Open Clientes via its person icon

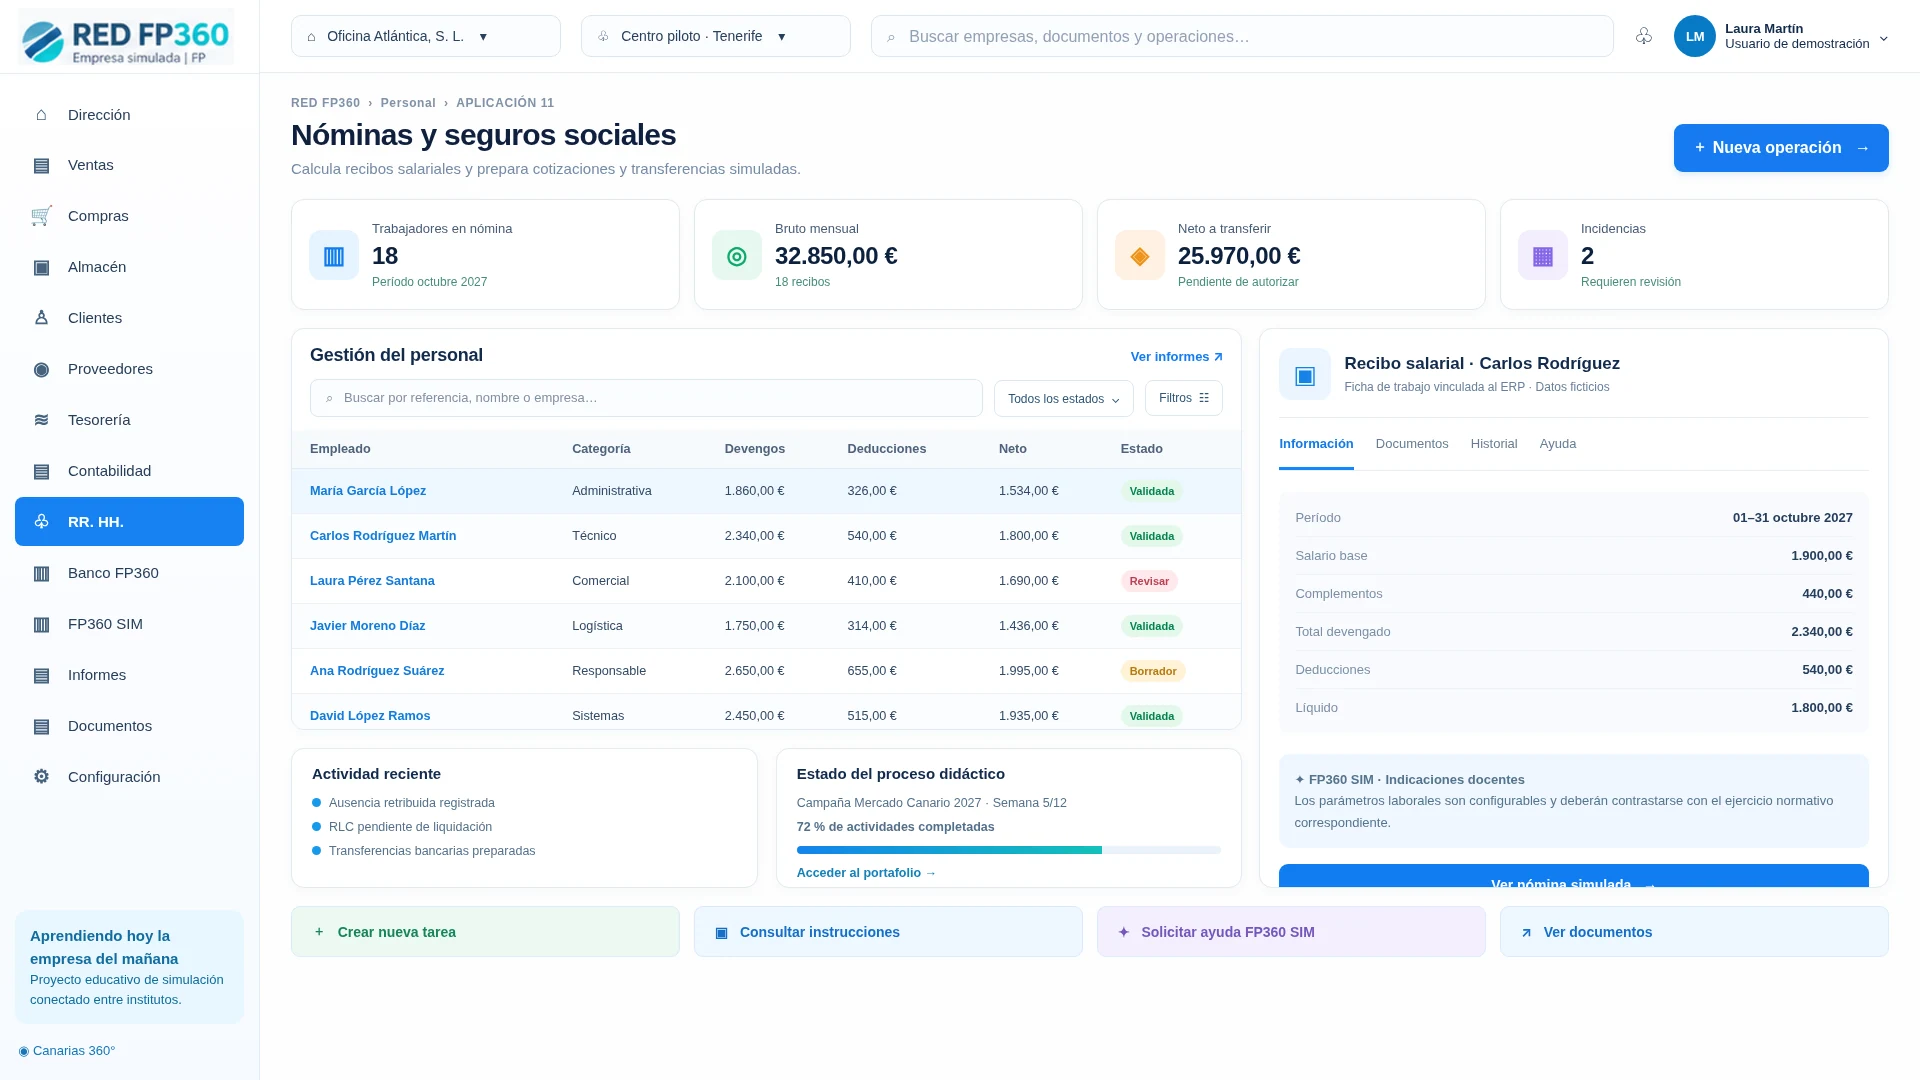[41, 318]
